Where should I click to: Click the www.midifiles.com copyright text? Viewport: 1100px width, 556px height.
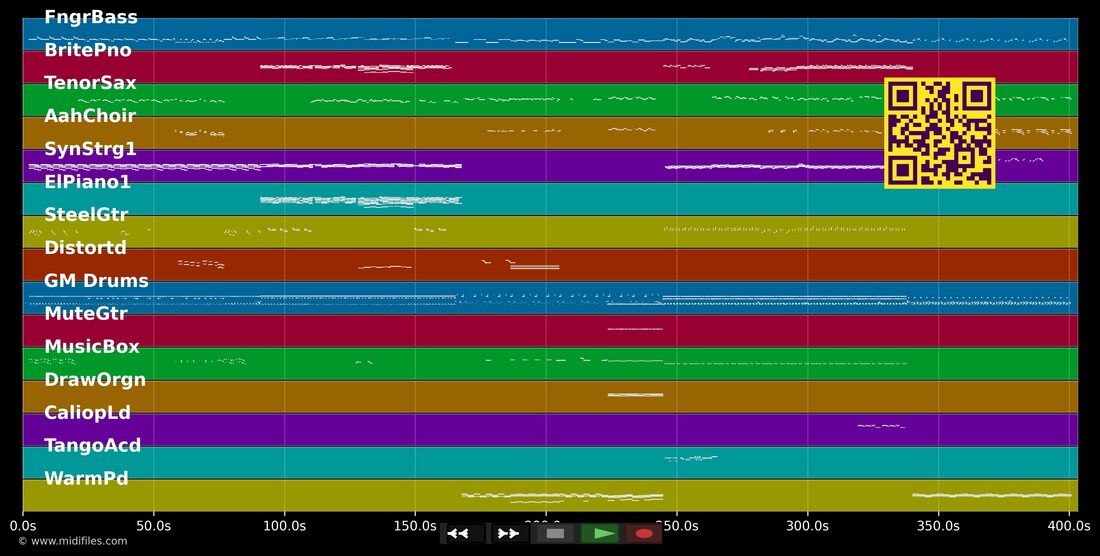(x=73, y=541)
